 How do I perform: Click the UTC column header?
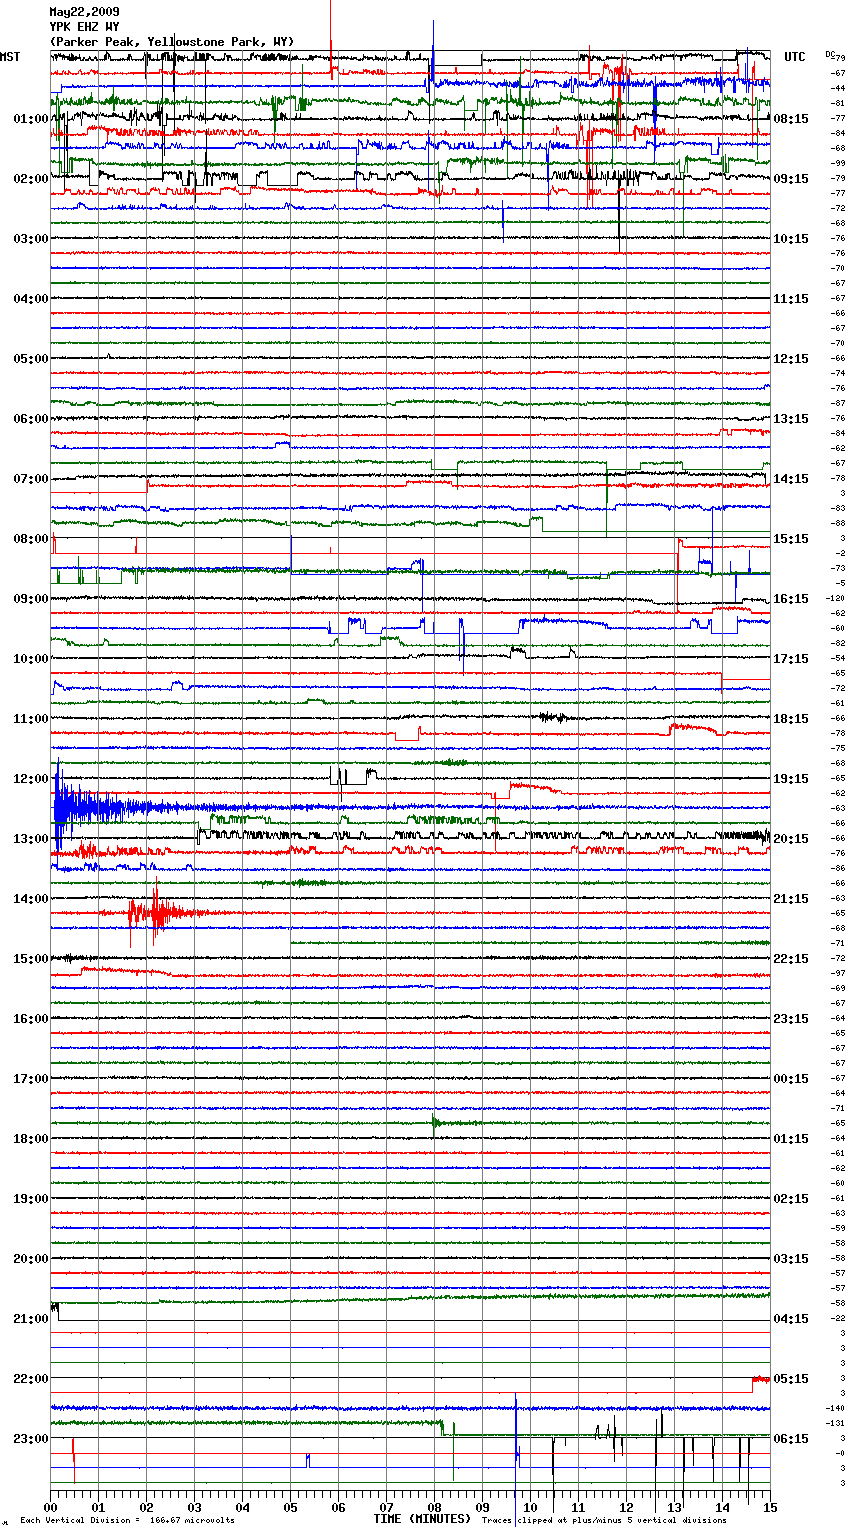coord(794,57)
